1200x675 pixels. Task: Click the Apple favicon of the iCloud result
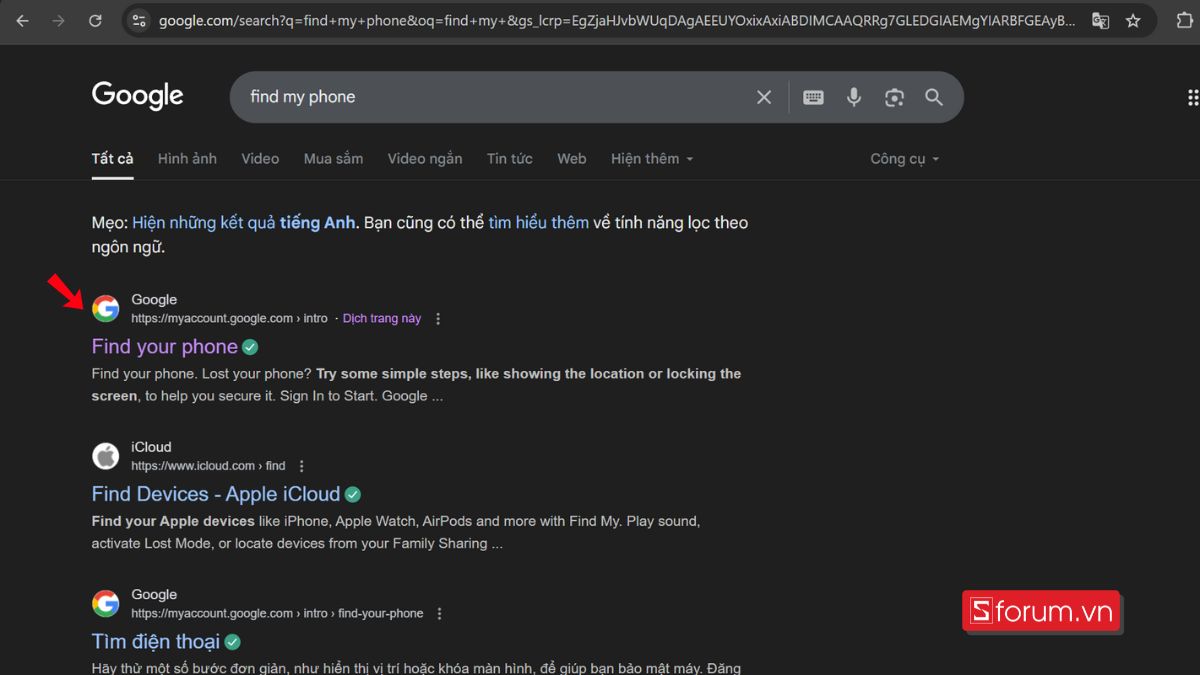coord(106,456)
